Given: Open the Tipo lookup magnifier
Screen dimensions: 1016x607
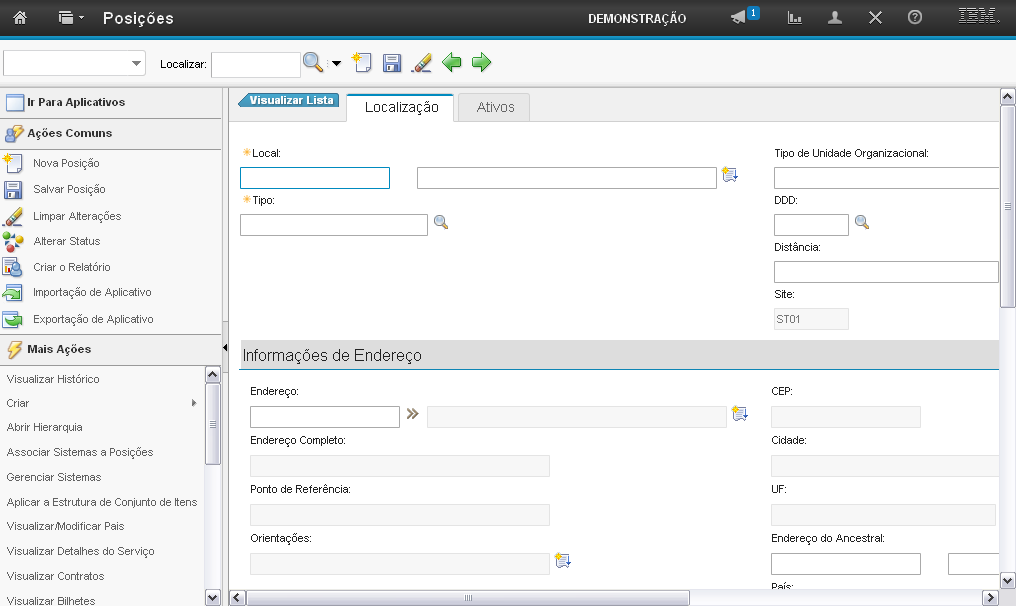Looking at the screenshot, I should pos(441,223).
